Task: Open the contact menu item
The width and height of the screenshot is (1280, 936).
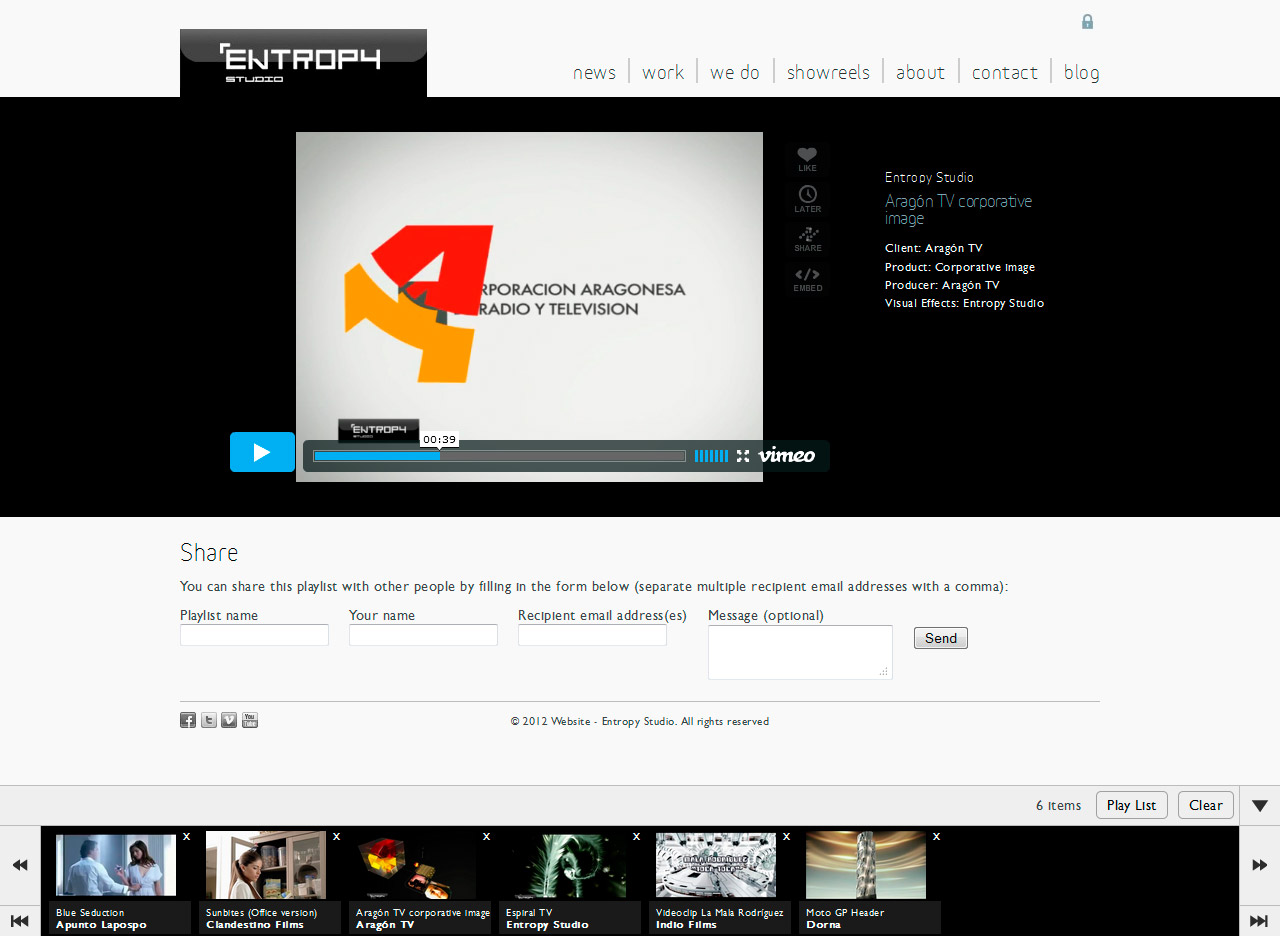Action: pos(1005,72)
